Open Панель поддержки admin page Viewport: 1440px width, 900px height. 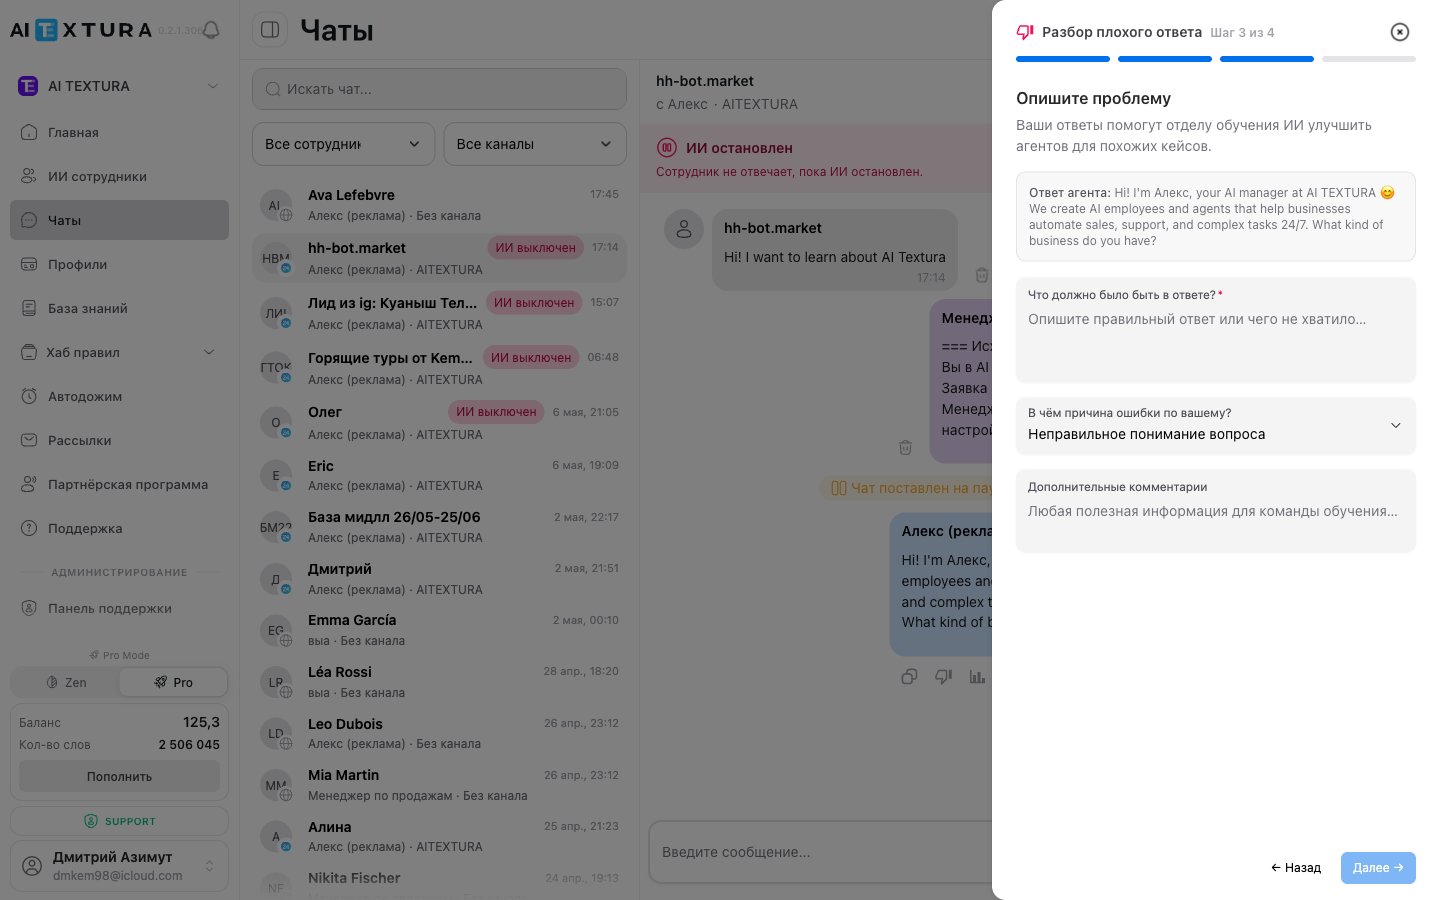119,608
